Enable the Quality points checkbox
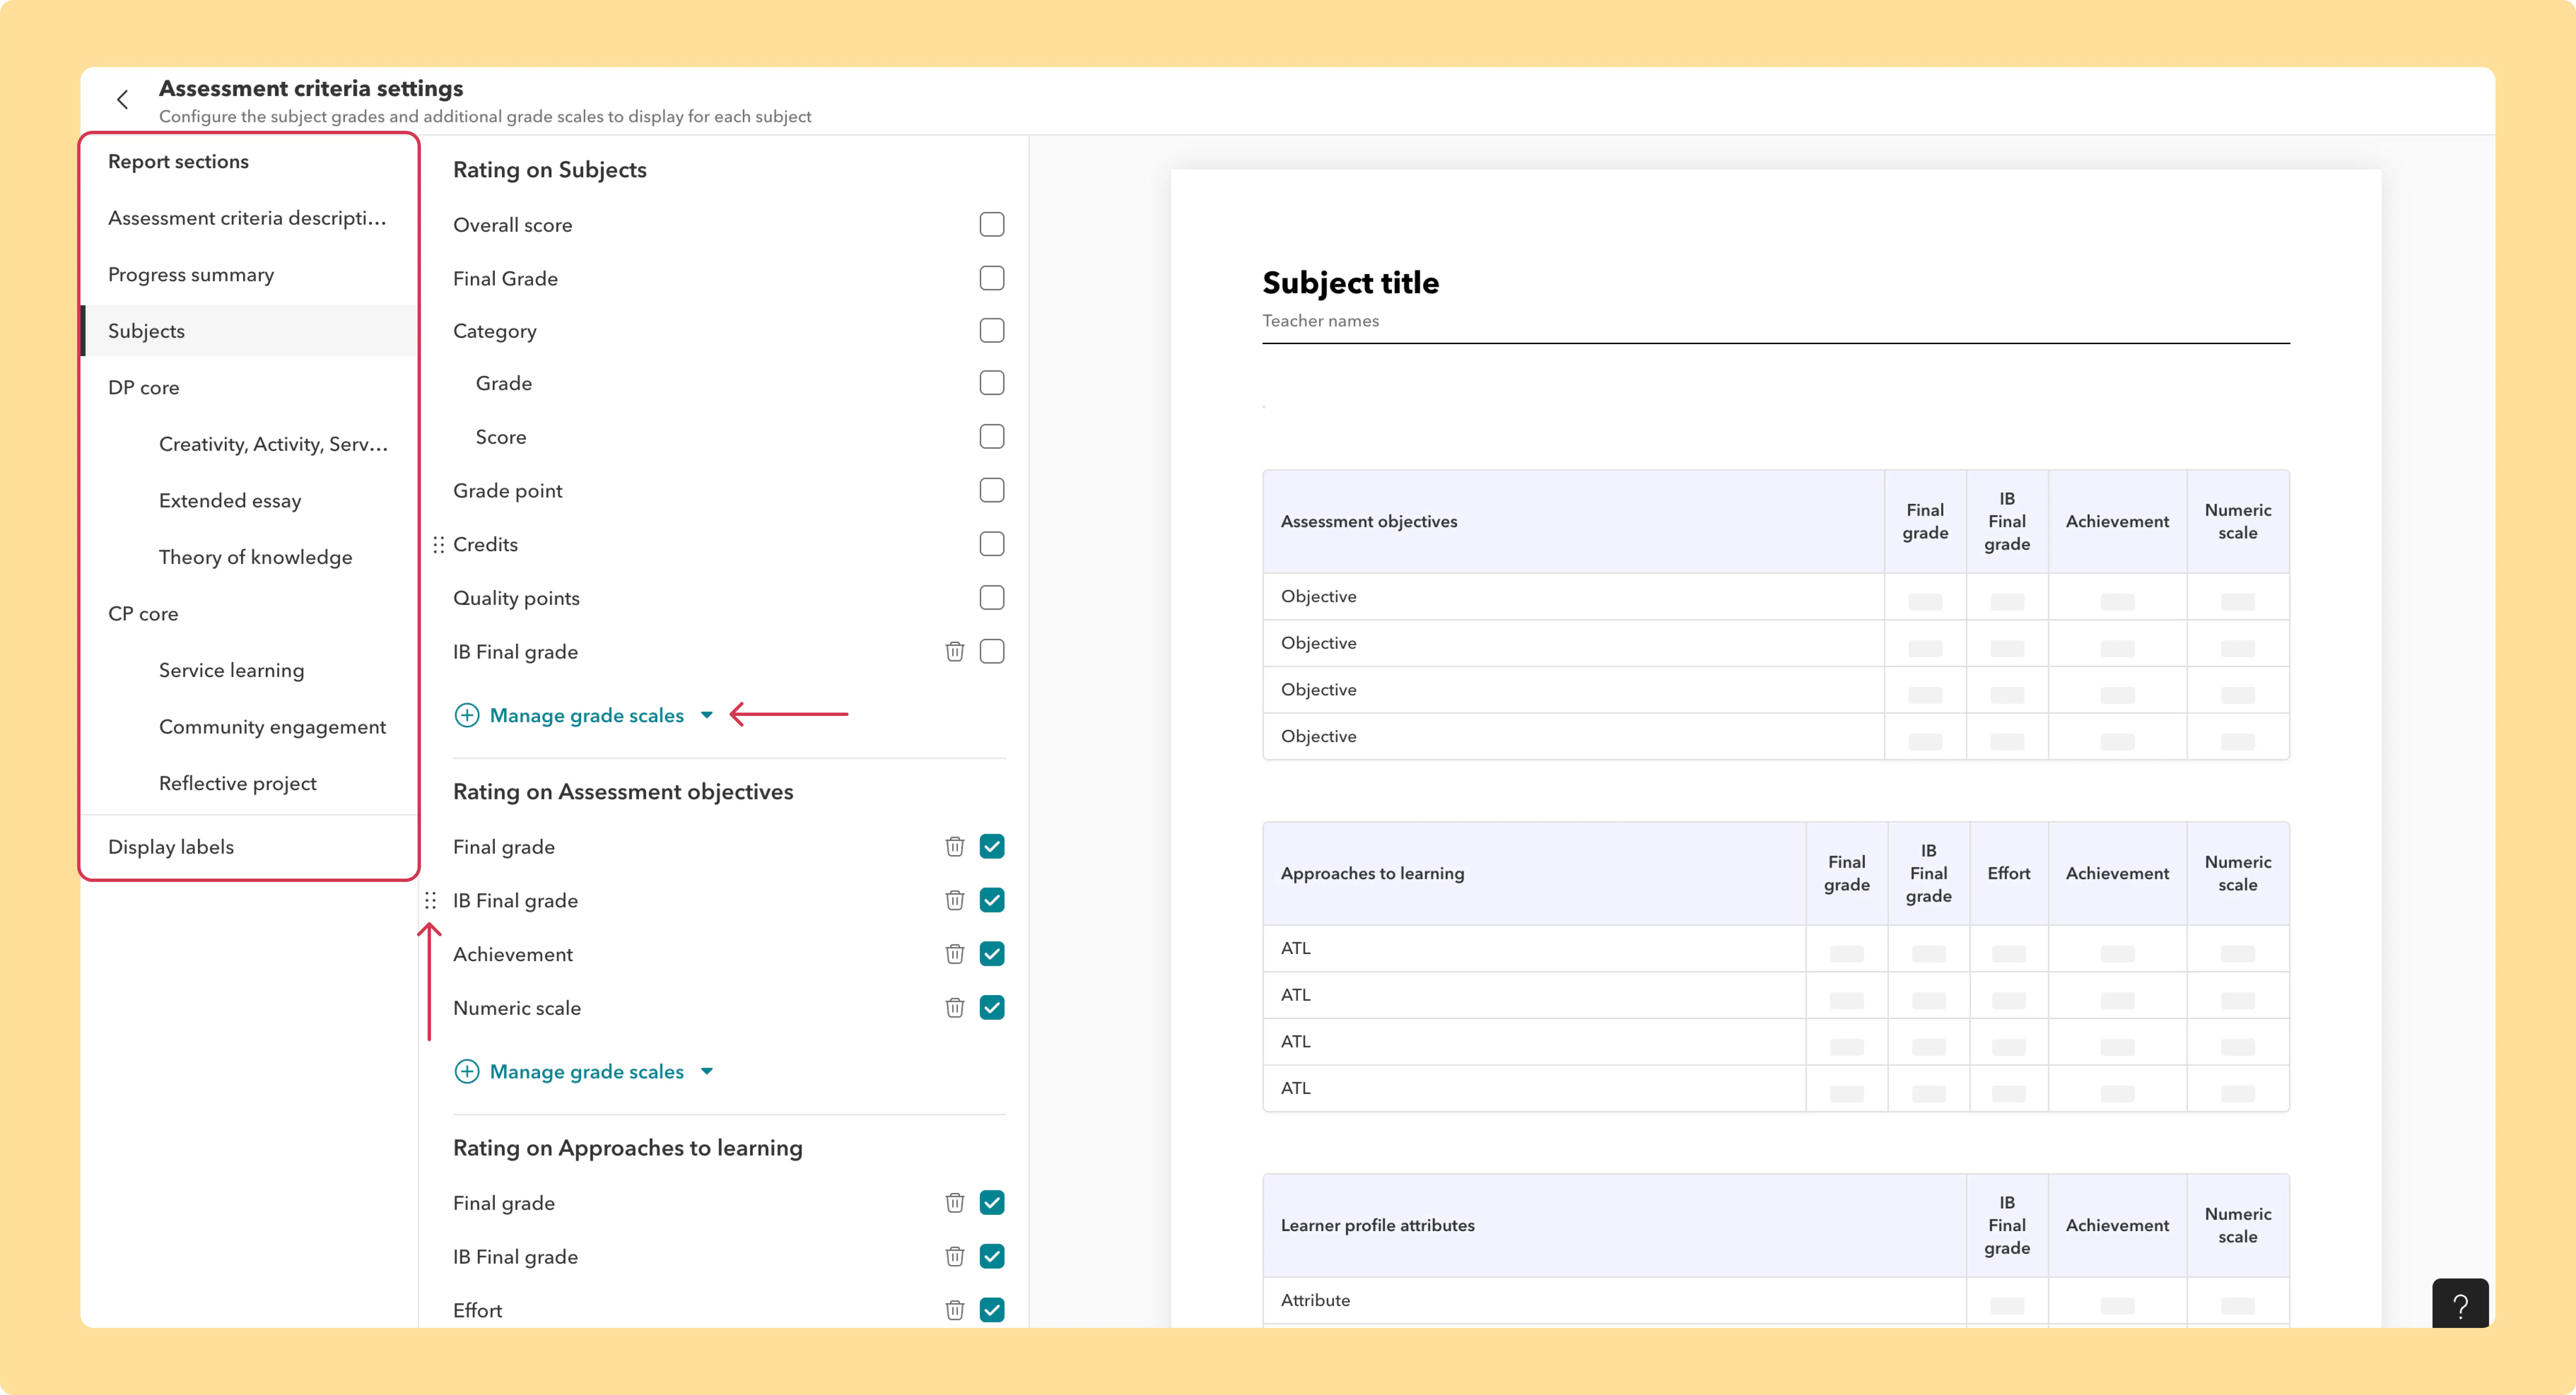Viewport: 2576px width, 1395px height. (992, 598)
